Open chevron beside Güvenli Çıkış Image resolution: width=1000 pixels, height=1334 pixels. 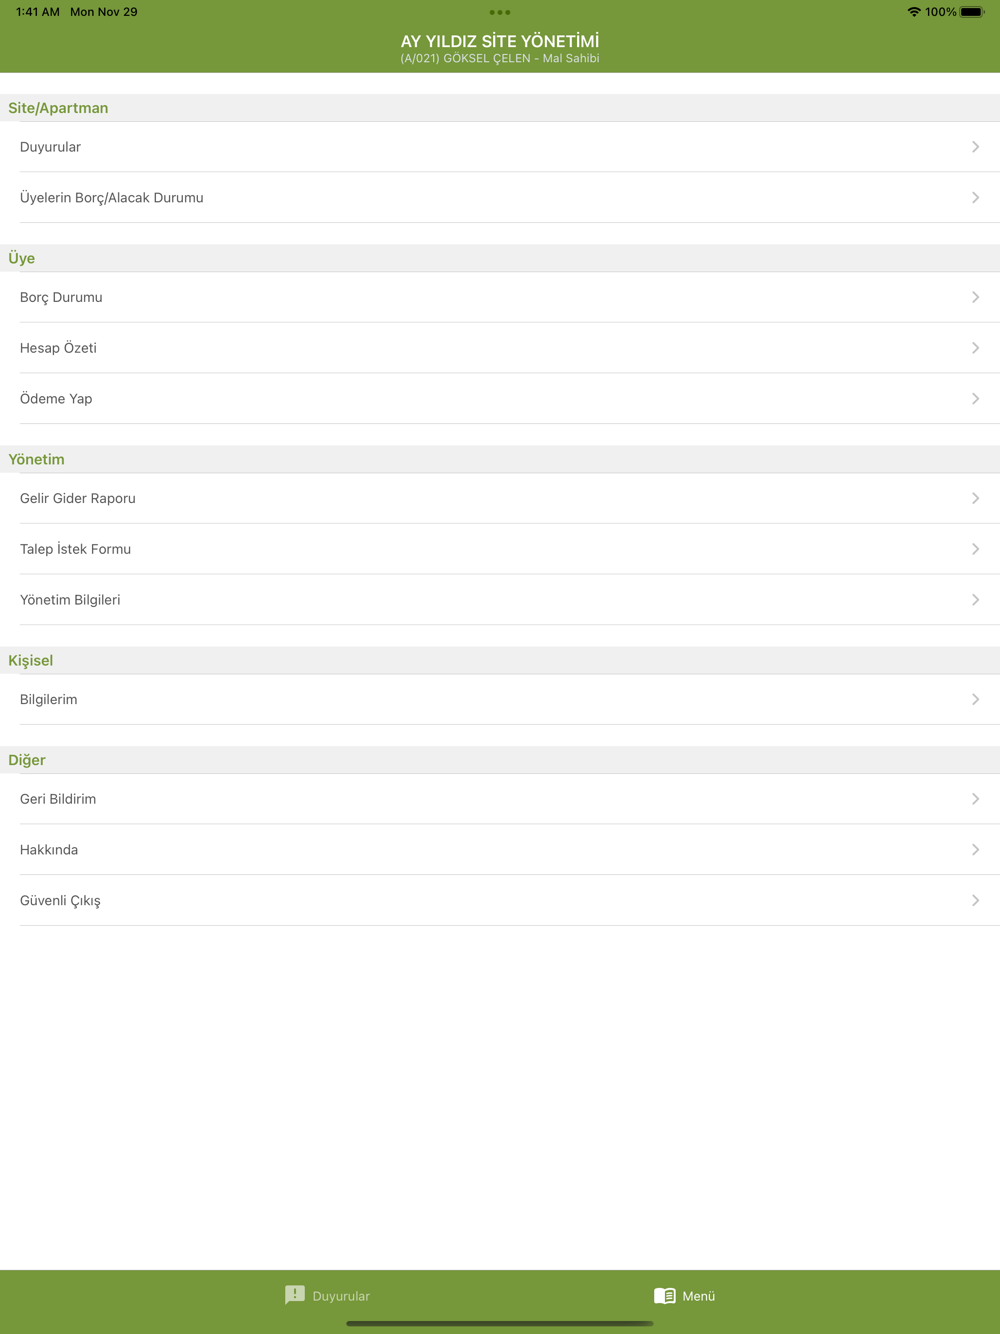point(975,900)
